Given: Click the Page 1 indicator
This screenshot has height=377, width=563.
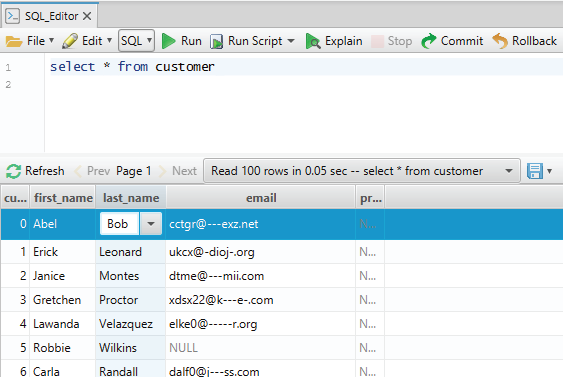Looking at the screenshot, I should coord(134,171).
